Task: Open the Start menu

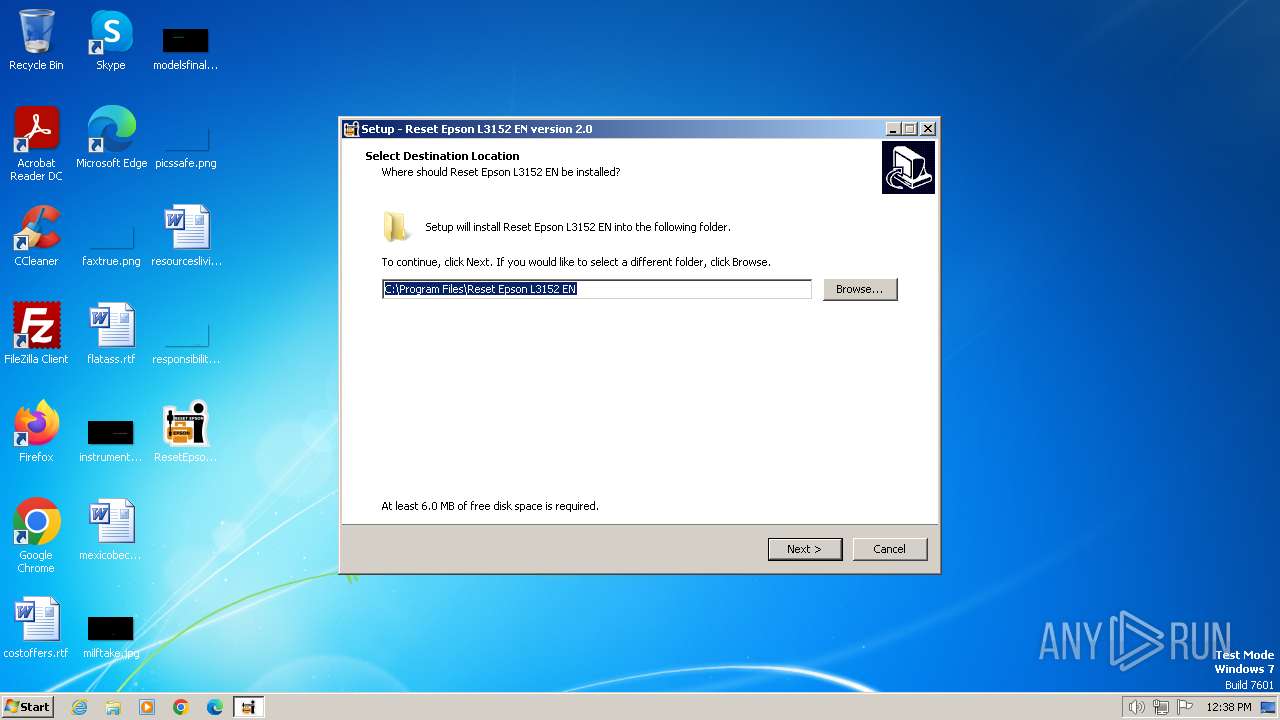Action: pyautogui.click(x=27, y=707)
